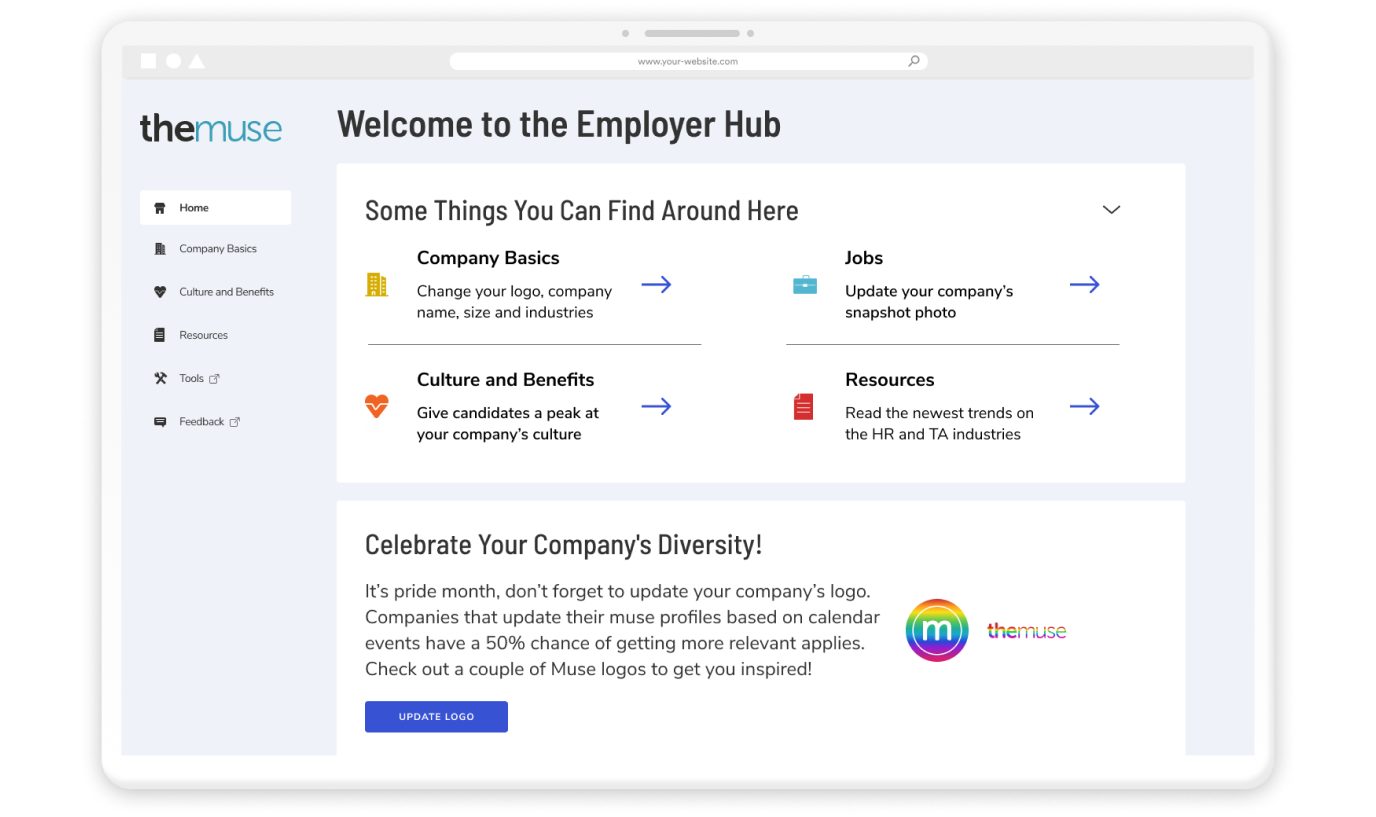Click the Company Basics building icon in sidebar
This screenshot has width=1376, height=817.
(x=160, y=249)
